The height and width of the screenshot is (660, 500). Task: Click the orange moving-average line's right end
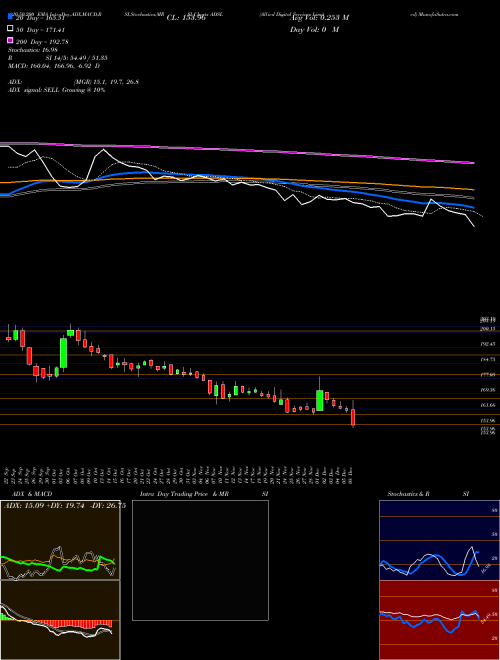coord(472,189)
